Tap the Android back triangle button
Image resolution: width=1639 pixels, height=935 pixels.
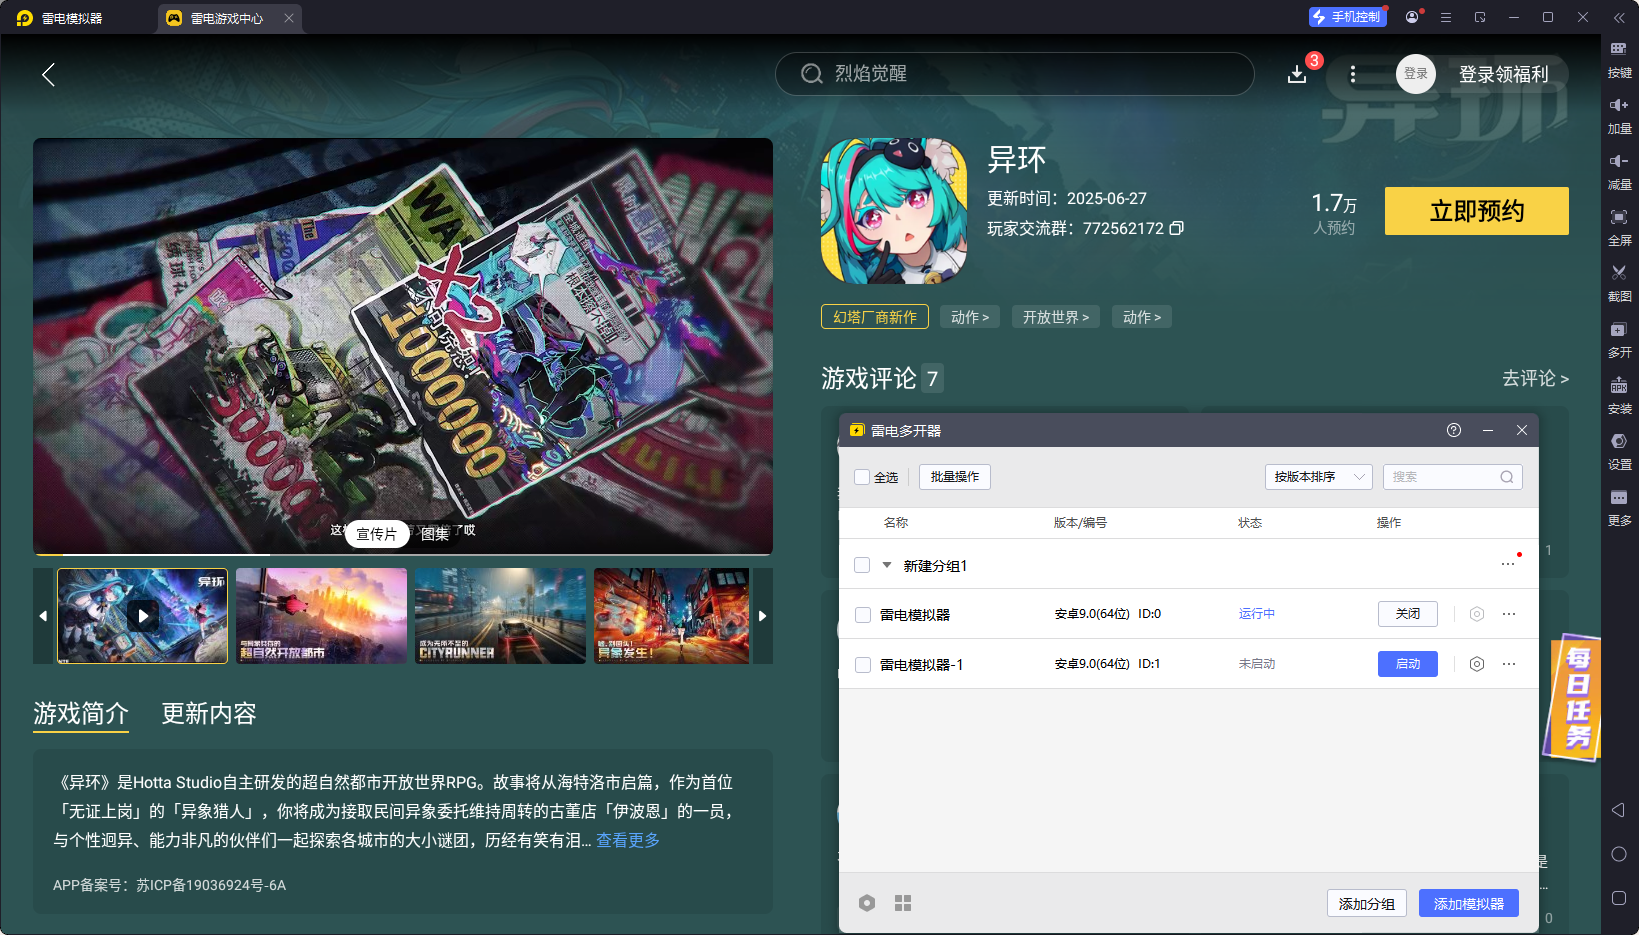pyautogui.click(x=1618, y=810)
